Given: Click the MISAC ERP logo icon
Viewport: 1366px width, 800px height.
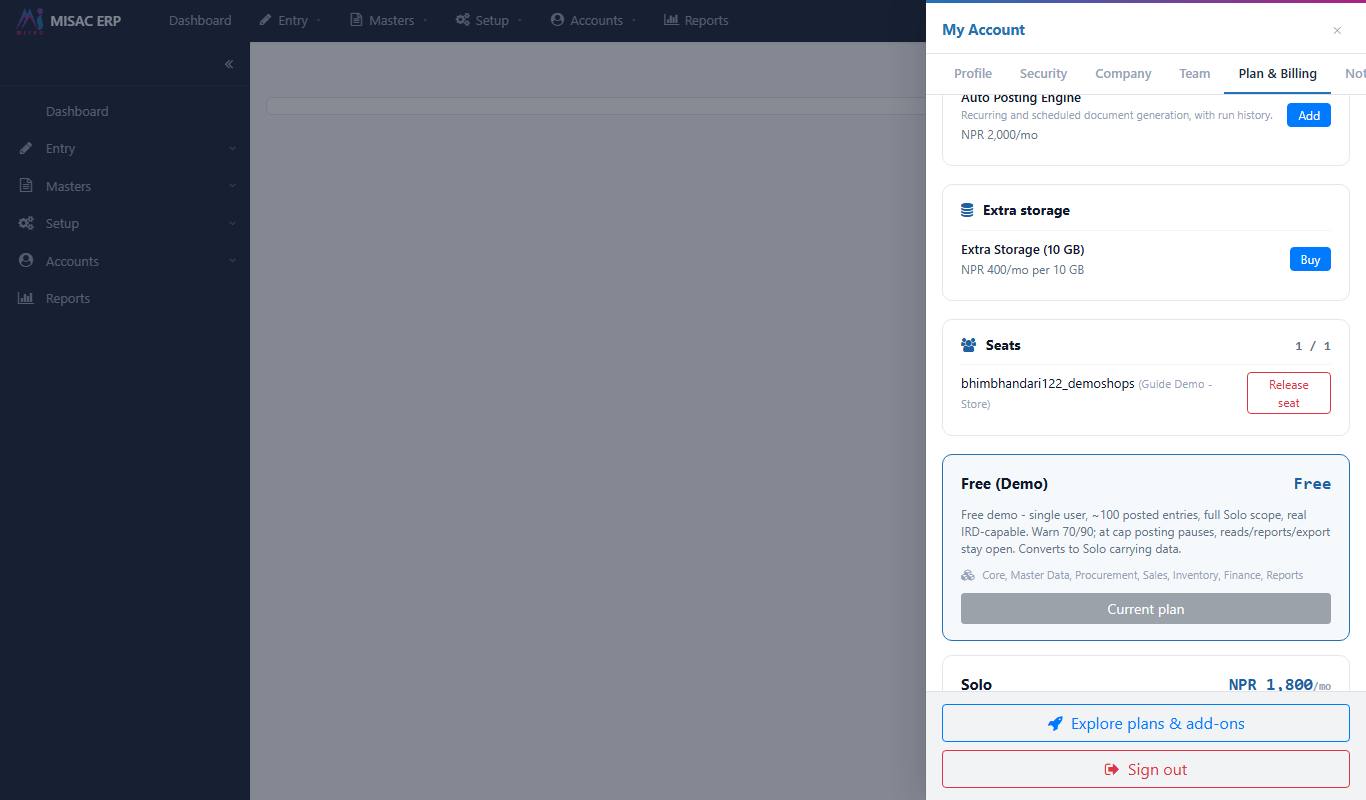Looking at the screenshot, I should click(30, 20).
